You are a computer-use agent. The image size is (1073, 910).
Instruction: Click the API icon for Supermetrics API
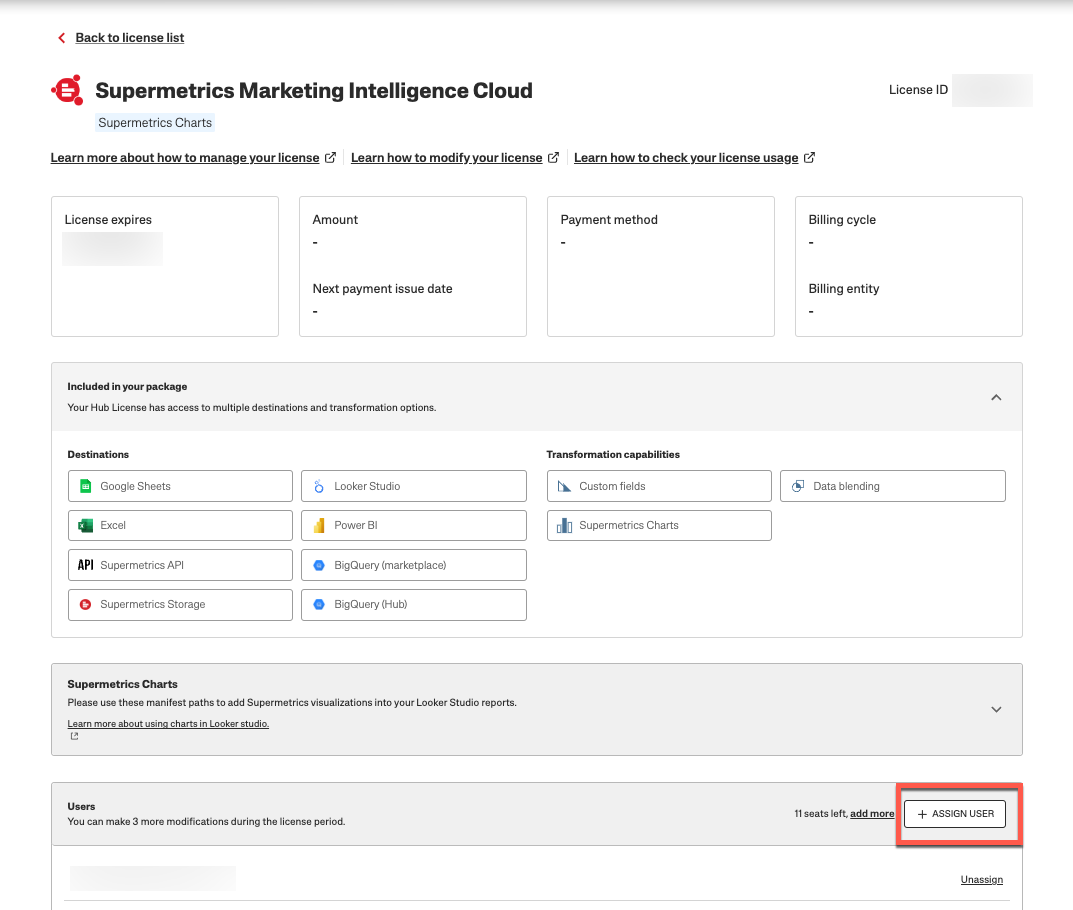point(86,565)
